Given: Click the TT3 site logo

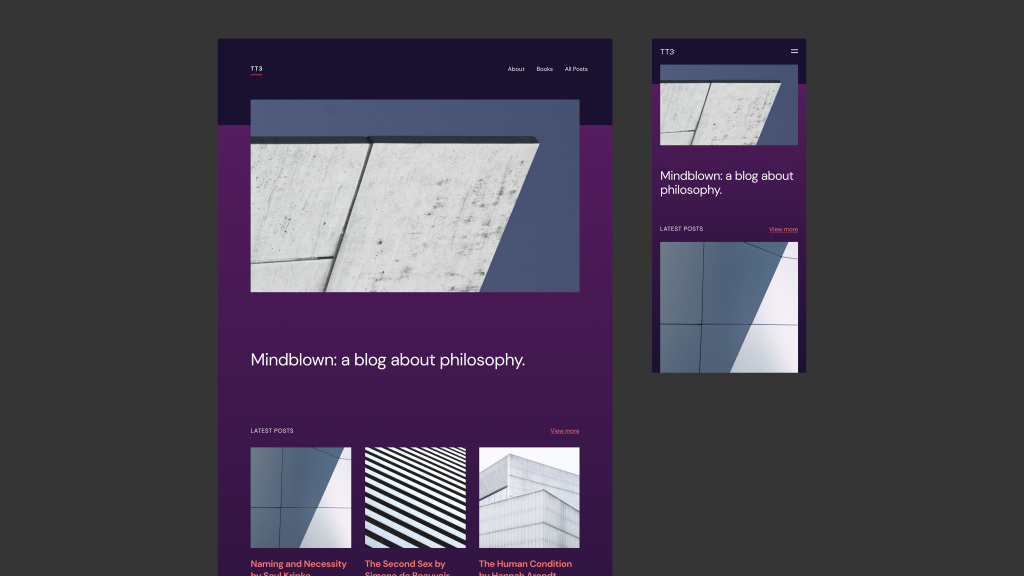Looking at the screenshot, I should coord(256,68).
